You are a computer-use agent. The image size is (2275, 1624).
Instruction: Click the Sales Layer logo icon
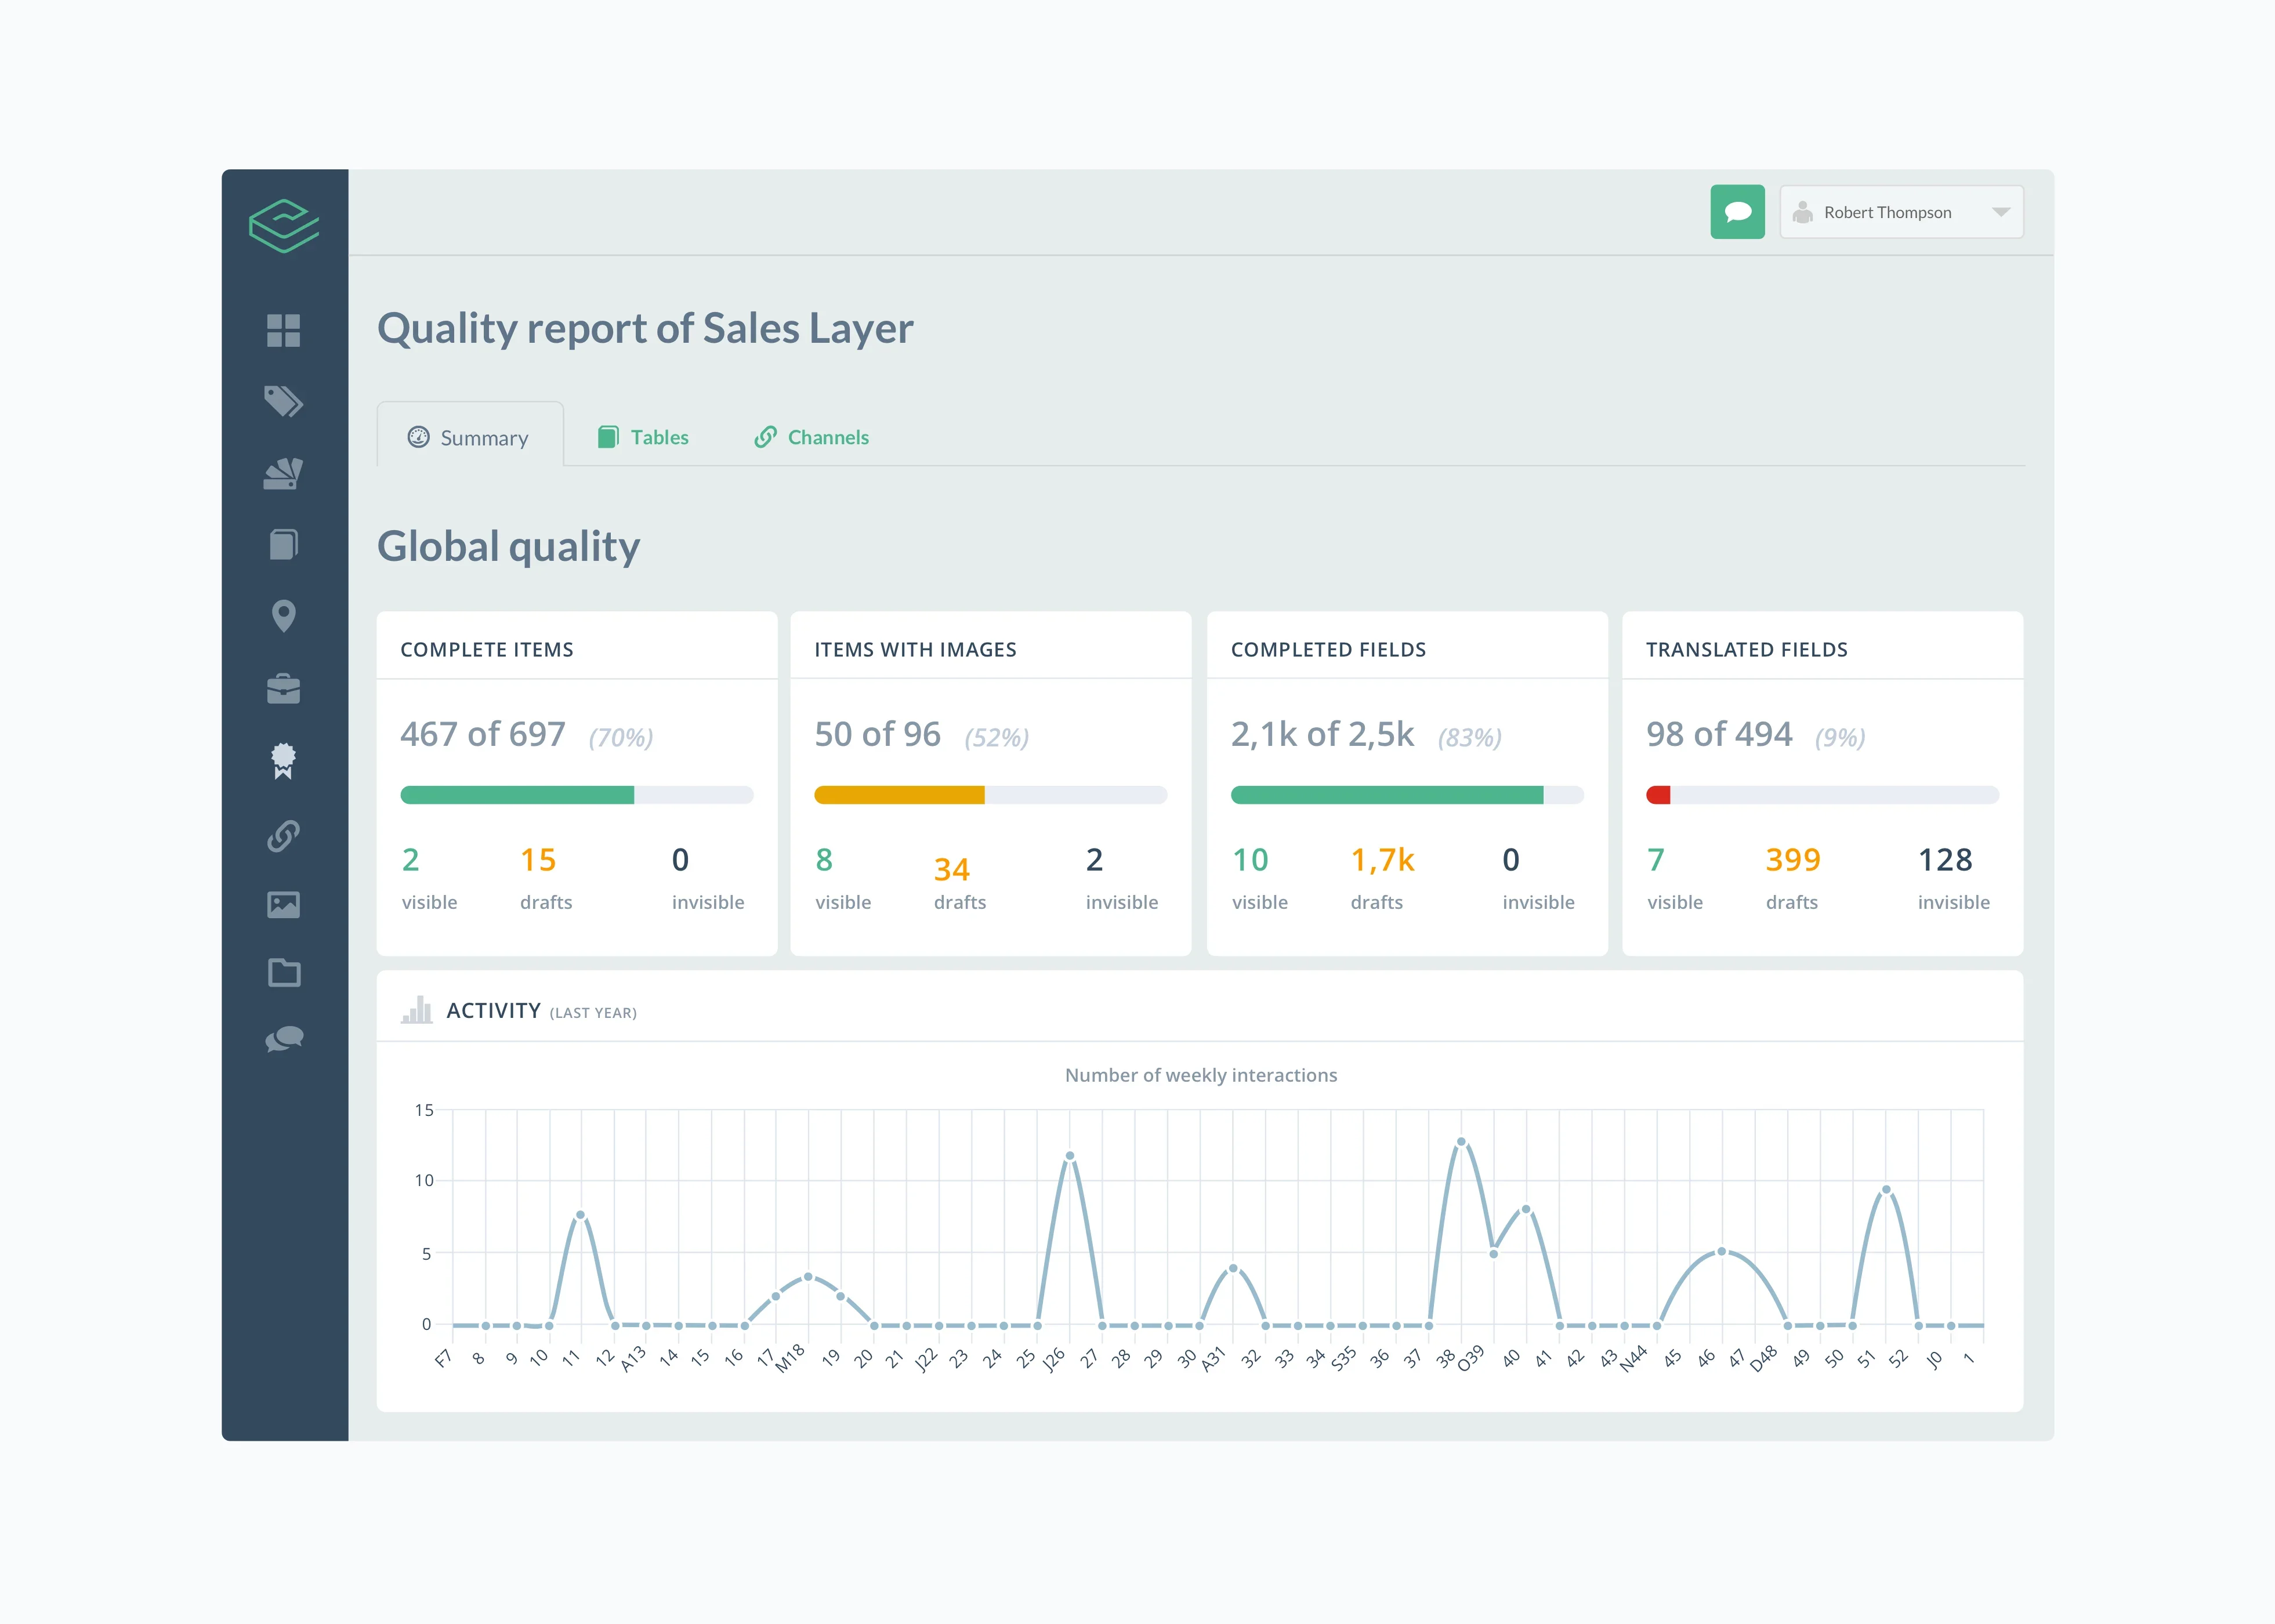(x=284, y=226)
